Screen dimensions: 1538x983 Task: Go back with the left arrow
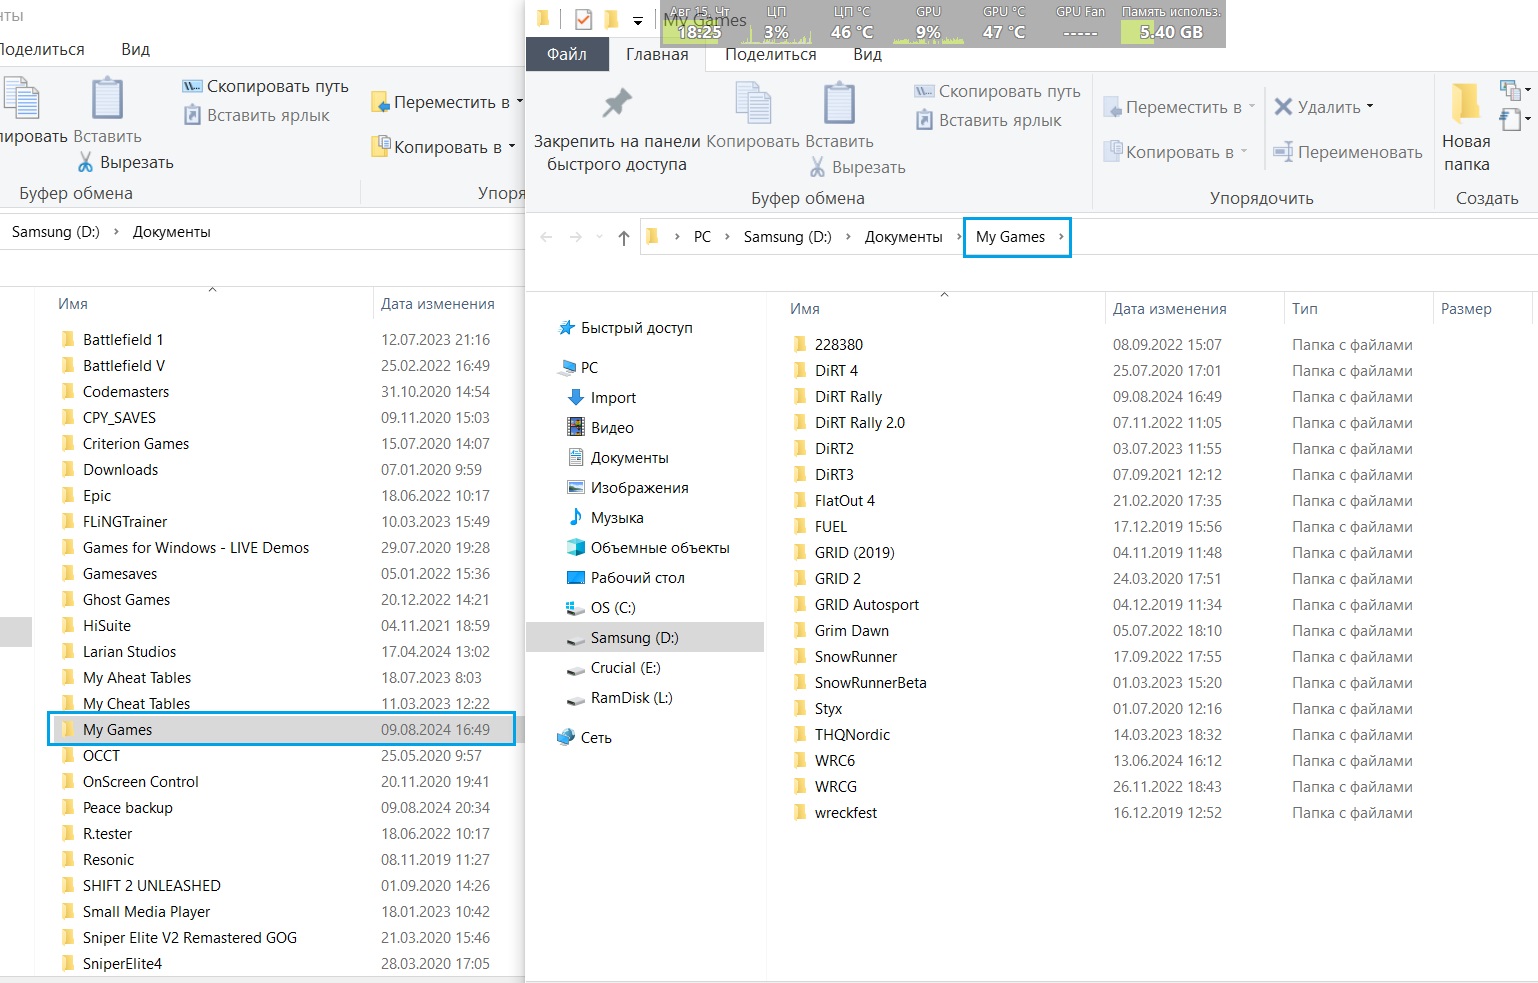(546, 237)
